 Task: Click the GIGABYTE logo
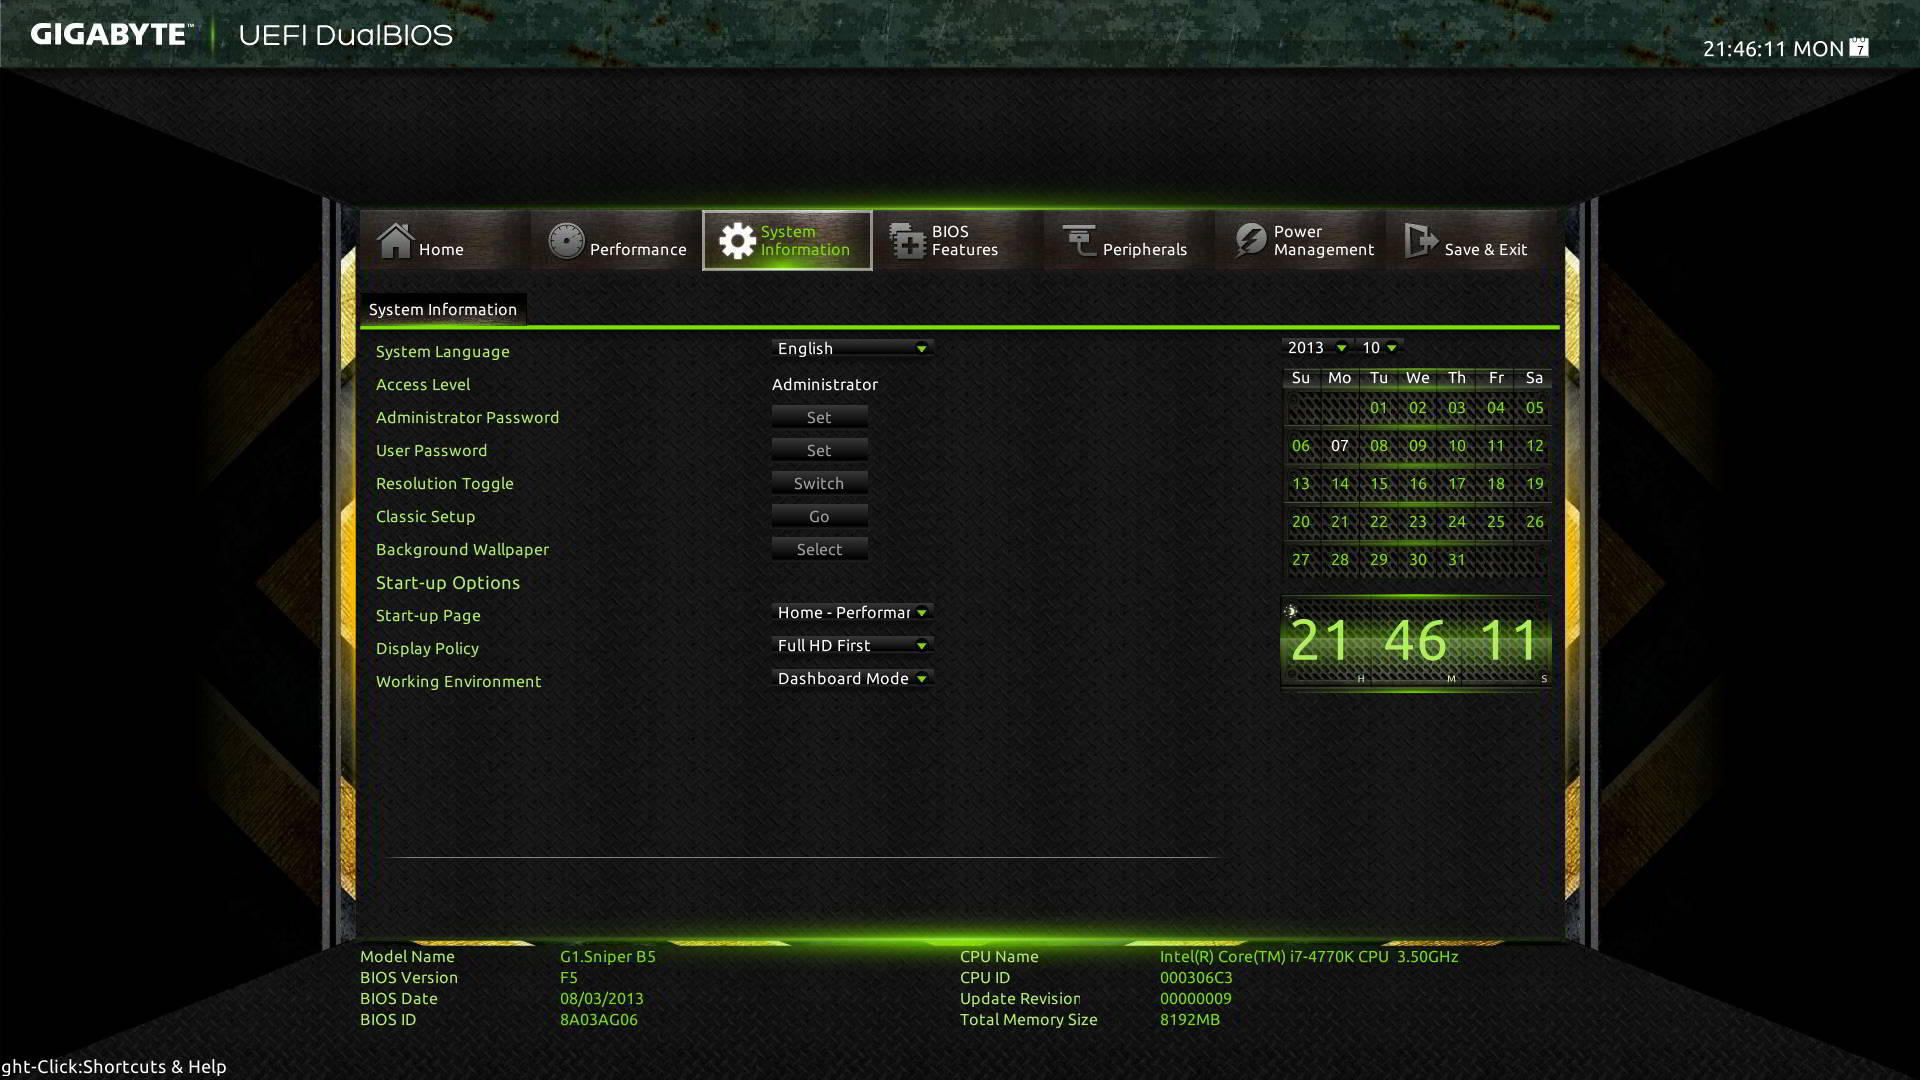coord(110,34)
